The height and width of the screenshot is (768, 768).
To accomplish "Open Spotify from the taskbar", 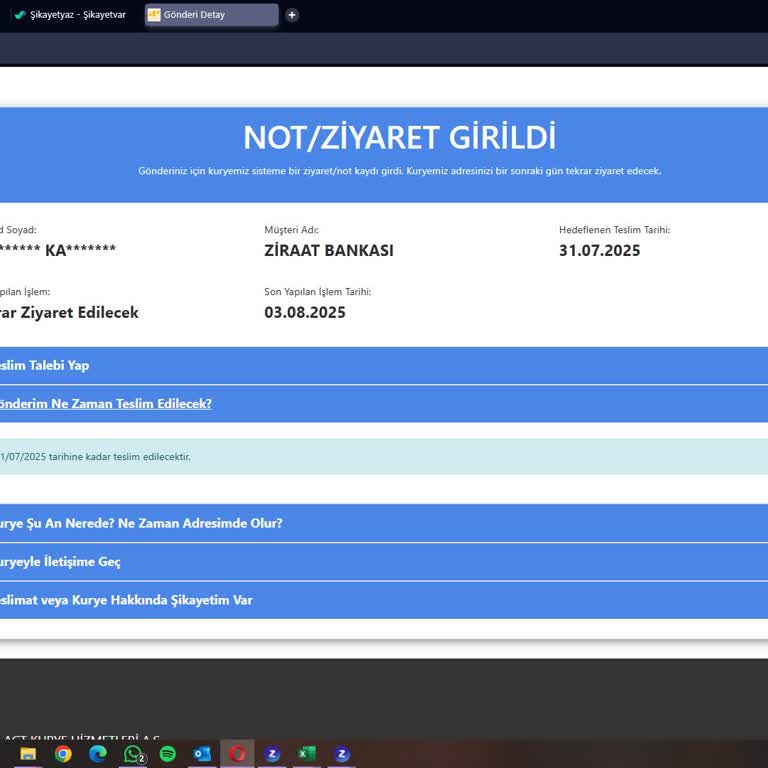I will coord(168,754).
